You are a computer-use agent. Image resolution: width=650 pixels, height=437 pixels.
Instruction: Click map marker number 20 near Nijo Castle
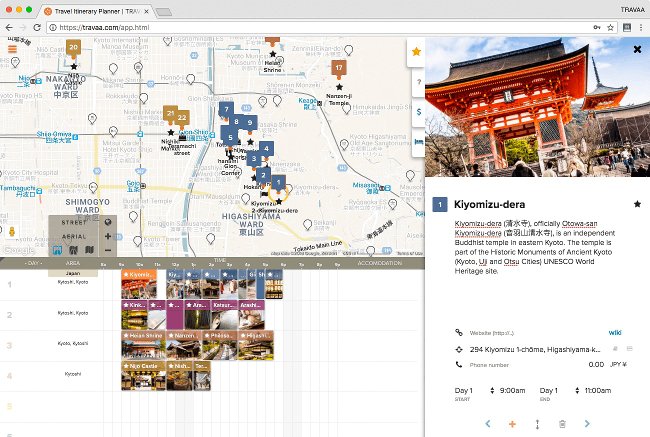point(73,48)
